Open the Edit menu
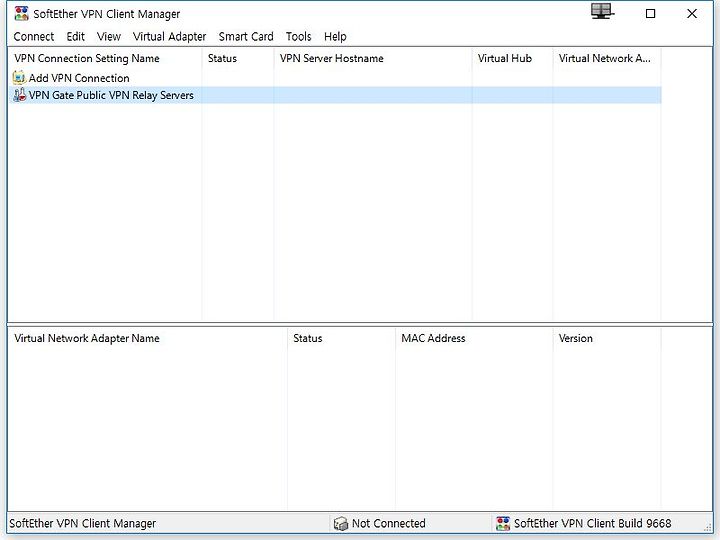720x540 pixels. [x=75, y=36]
